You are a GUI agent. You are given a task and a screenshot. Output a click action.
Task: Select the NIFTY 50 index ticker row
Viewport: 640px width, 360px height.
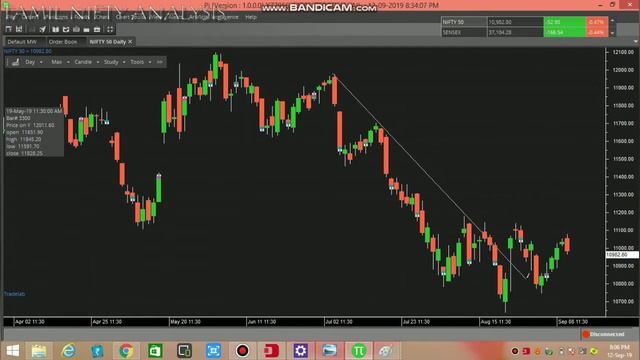point(524,22)
